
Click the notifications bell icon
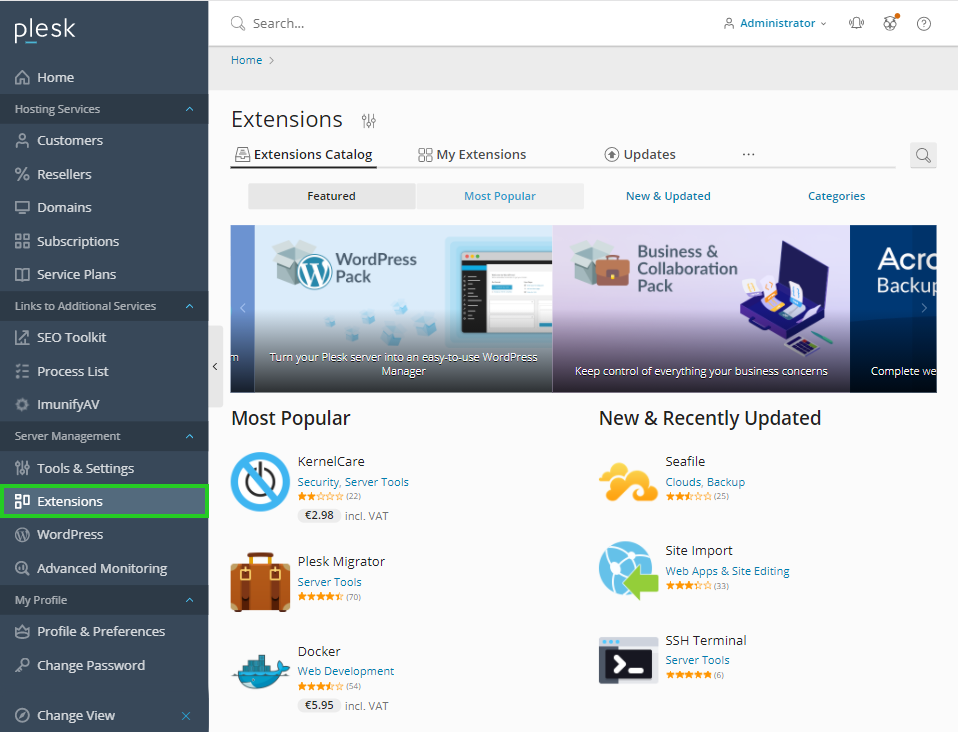(856, 23)
